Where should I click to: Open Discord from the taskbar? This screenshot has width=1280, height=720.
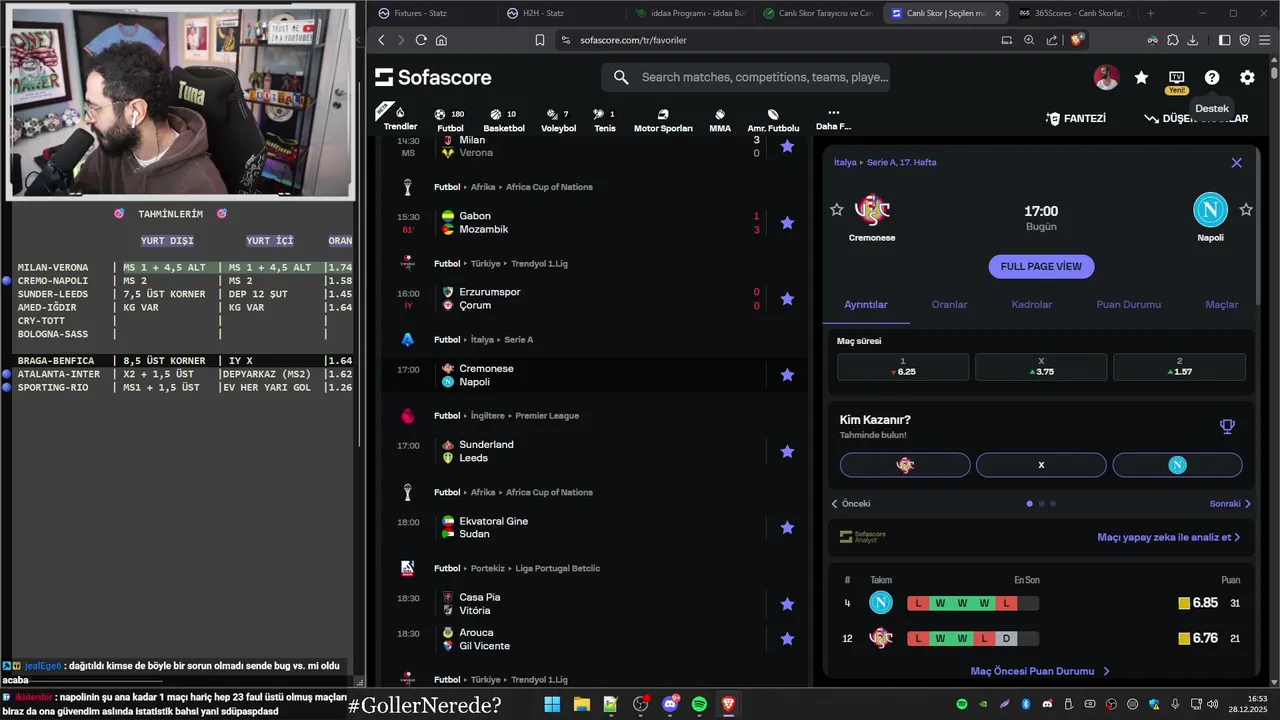(670, 705)
